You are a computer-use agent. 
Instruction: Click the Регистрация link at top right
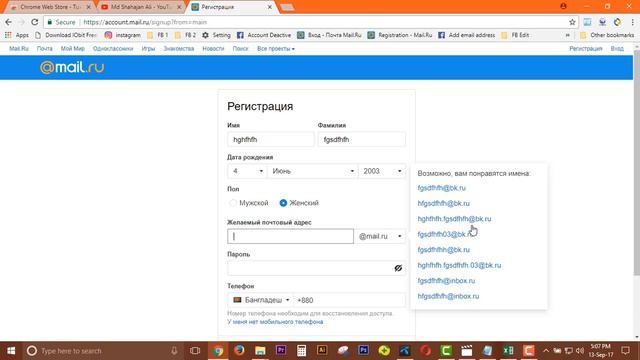pos(586,49)
